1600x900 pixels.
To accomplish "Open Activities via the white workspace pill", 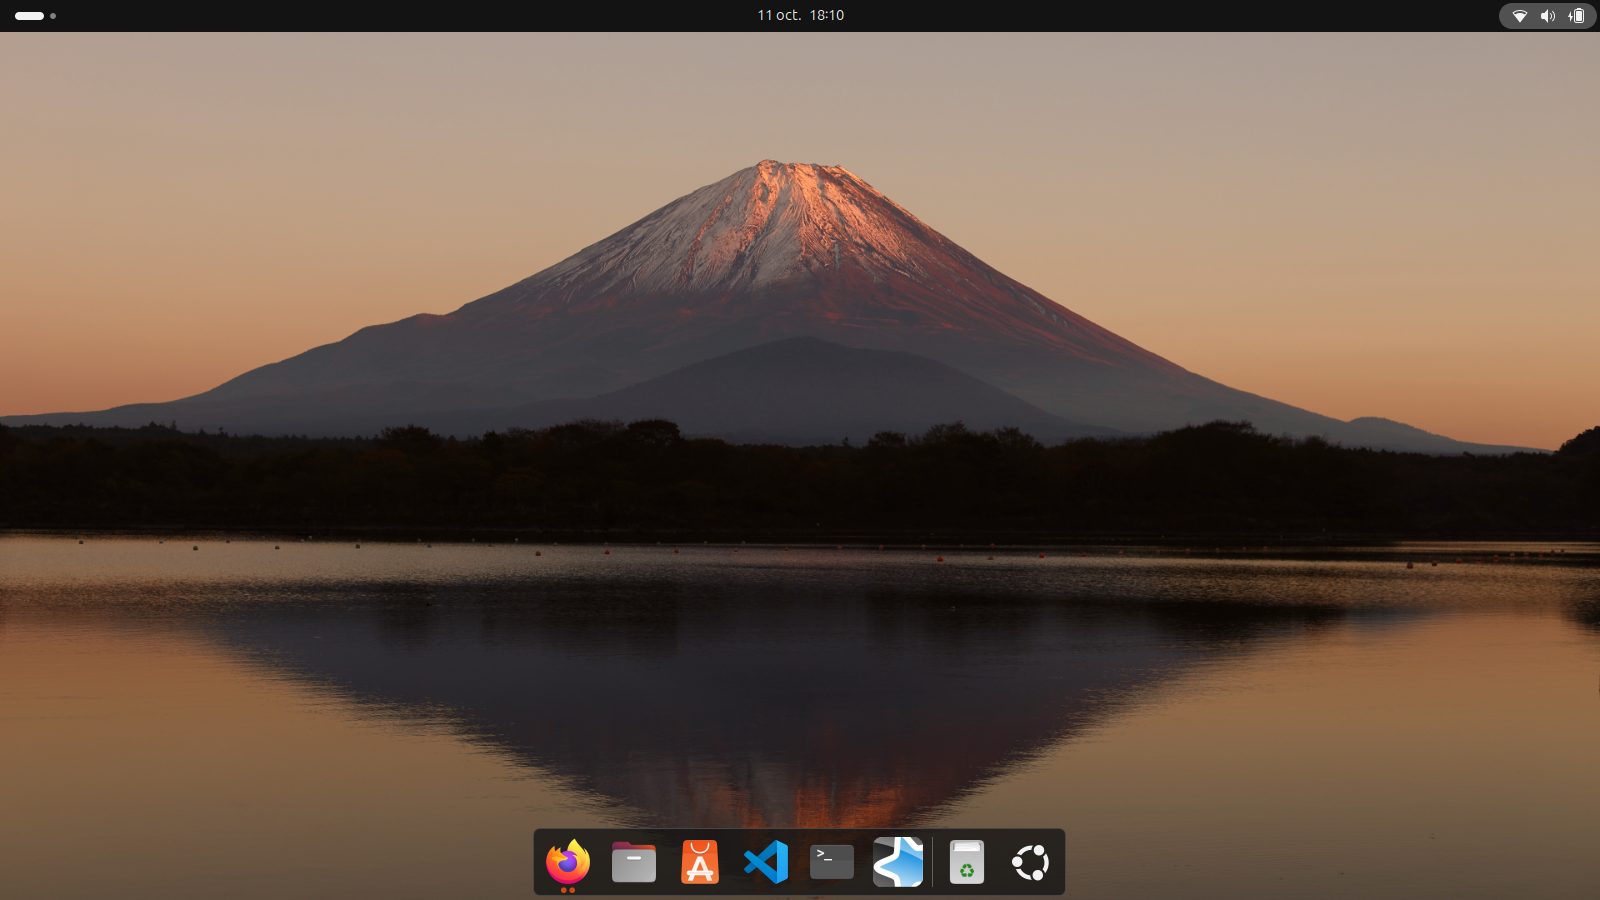I will click(30, 16).
